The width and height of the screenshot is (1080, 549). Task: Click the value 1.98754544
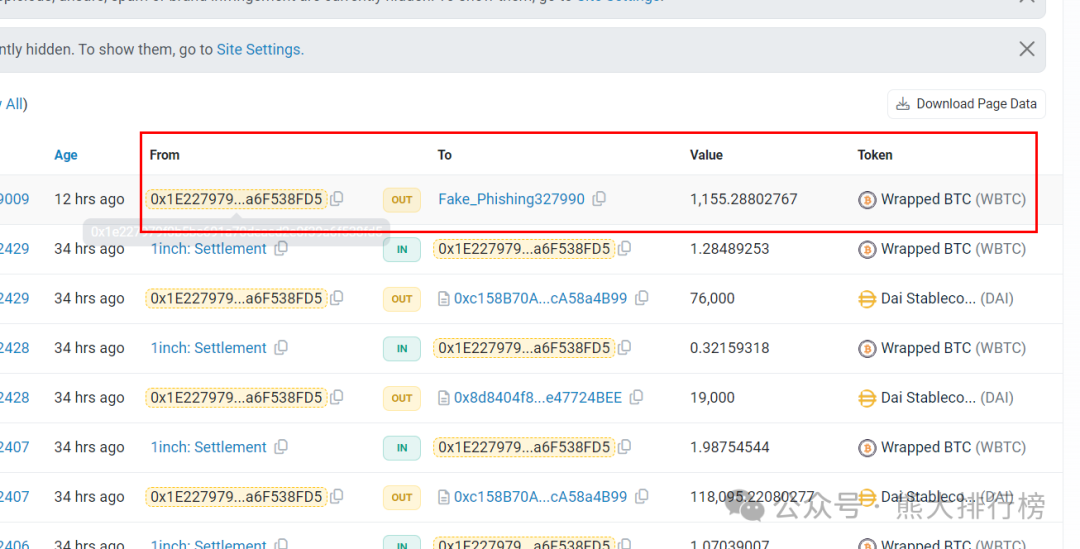tap(729, 447)
